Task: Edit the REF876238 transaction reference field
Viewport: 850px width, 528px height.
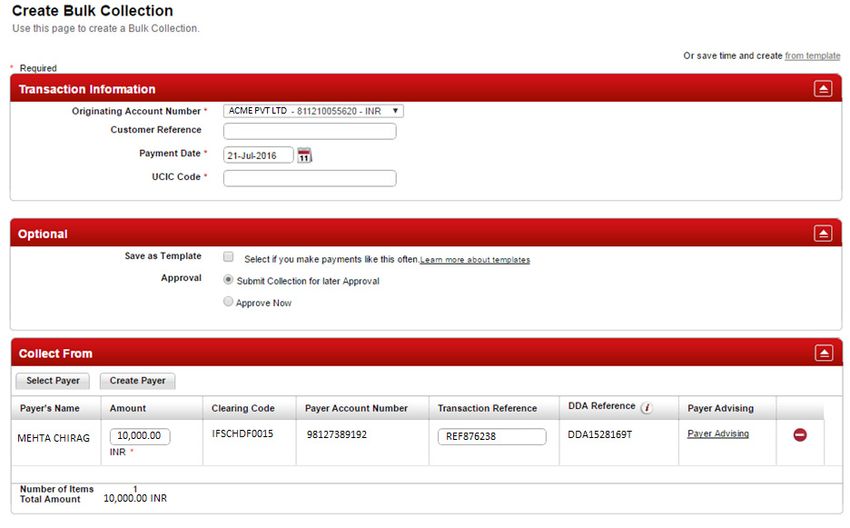Action: (492, 436)
